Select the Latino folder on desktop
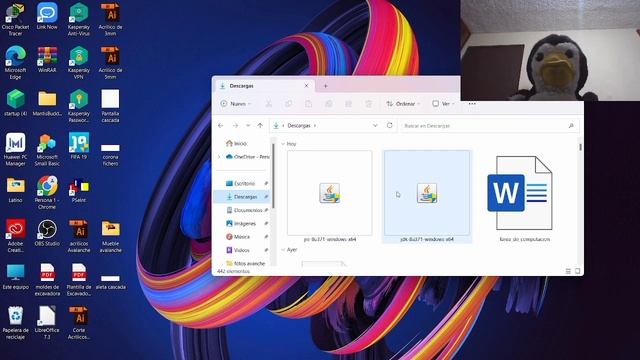The height and width of the screenshot is (360, 640). click(16, 189)
